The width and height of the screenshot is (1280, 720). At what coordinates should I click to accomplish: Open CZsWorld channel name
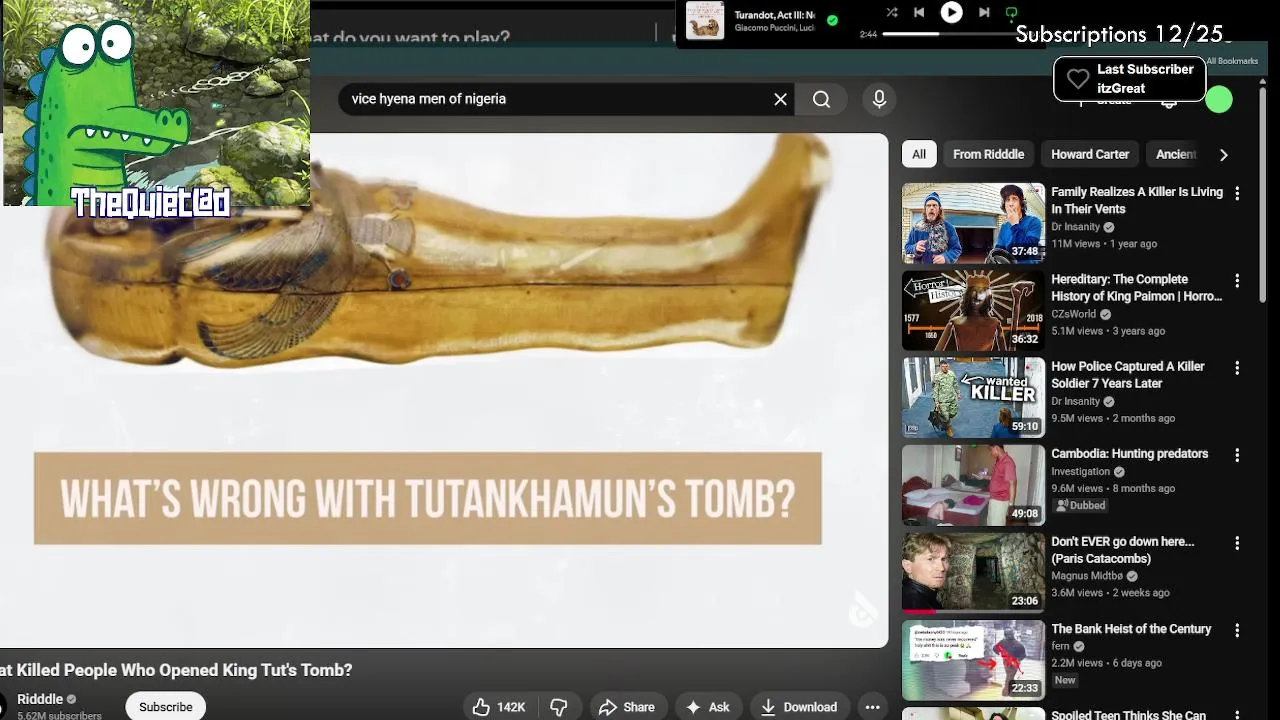pyautogui.click(x=1073, y=314)
